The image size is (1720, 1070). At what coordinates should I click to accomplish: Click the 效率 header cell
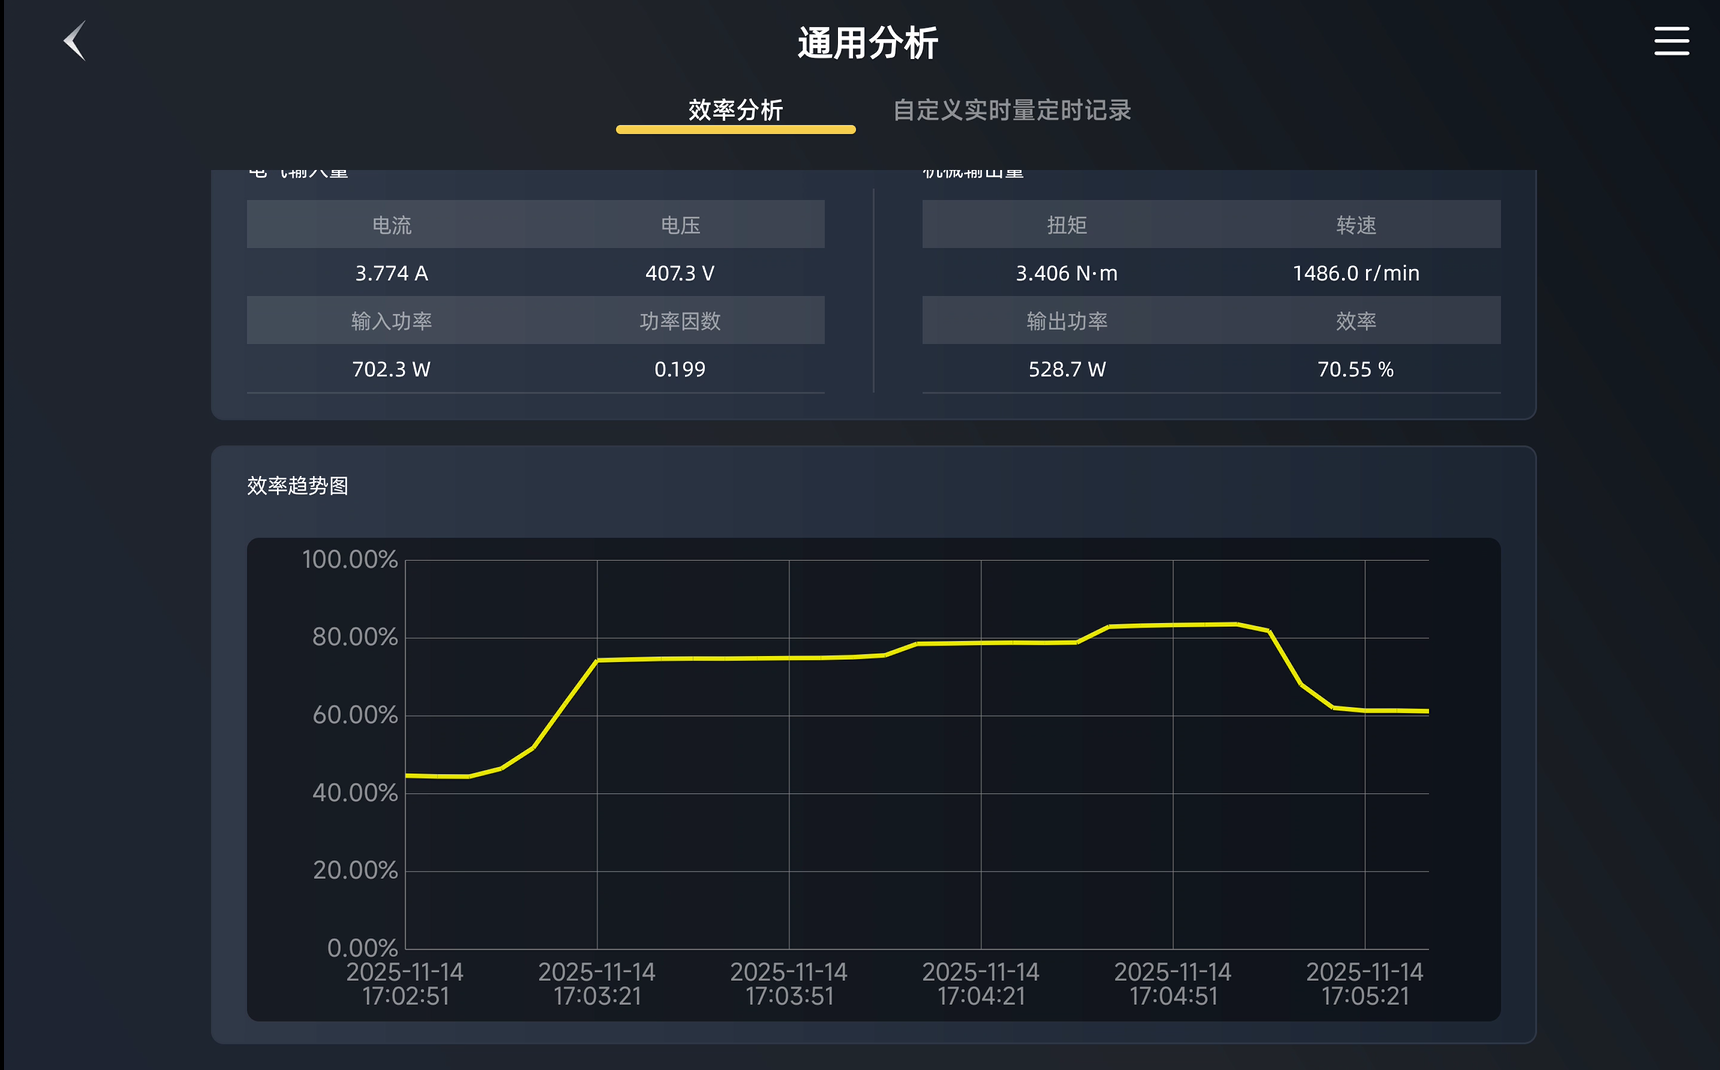(x=1356, y=321)
